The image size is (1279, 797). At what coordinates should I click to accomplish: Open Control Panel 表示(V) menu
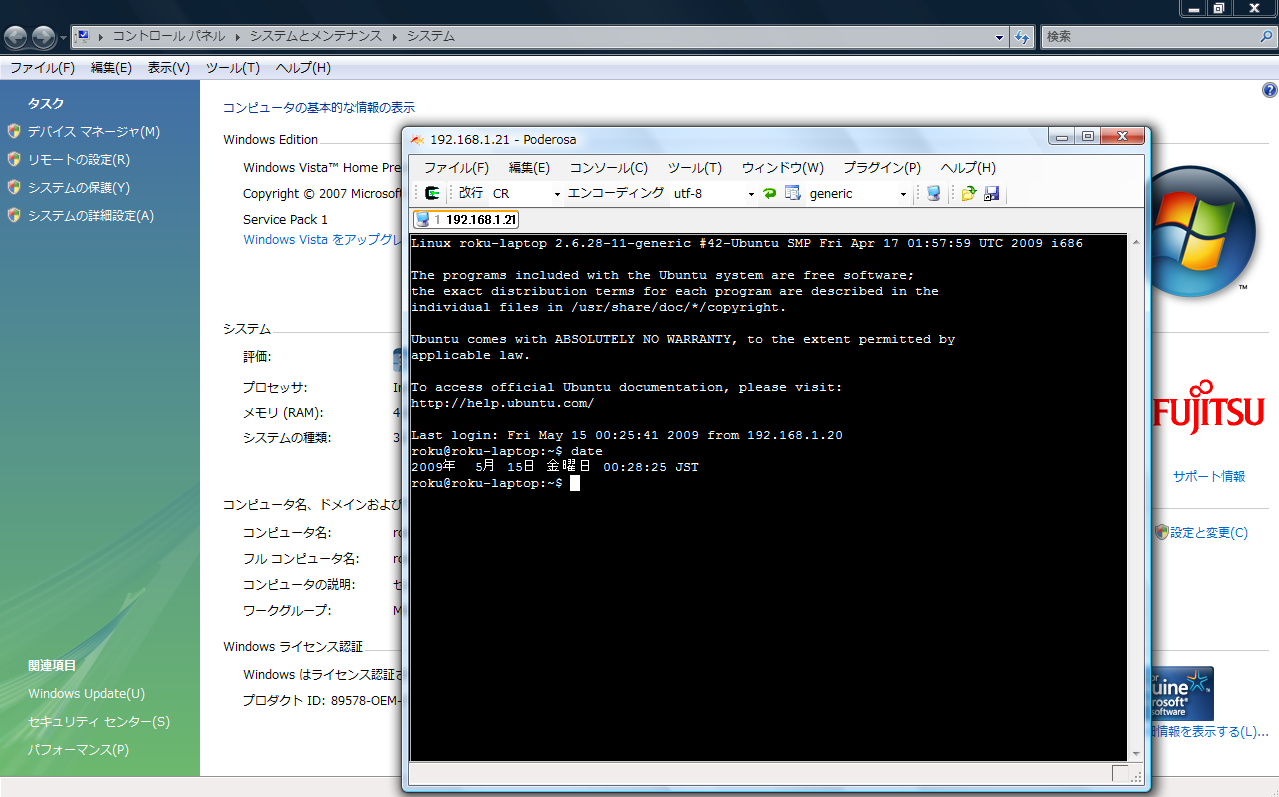168,68
